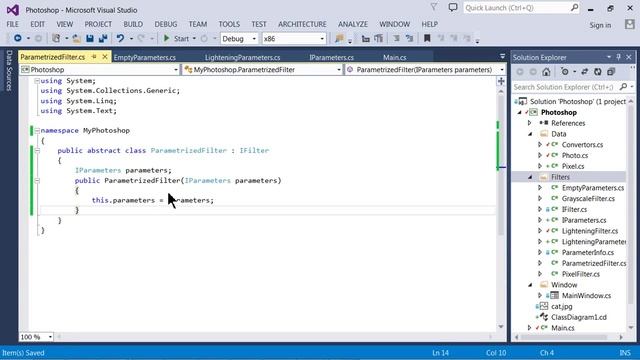Select ClassDiagram1.cd in Solution Explorer
Image resolution: width=640 pixels, height=360 pixels.
tap(579, 317)
